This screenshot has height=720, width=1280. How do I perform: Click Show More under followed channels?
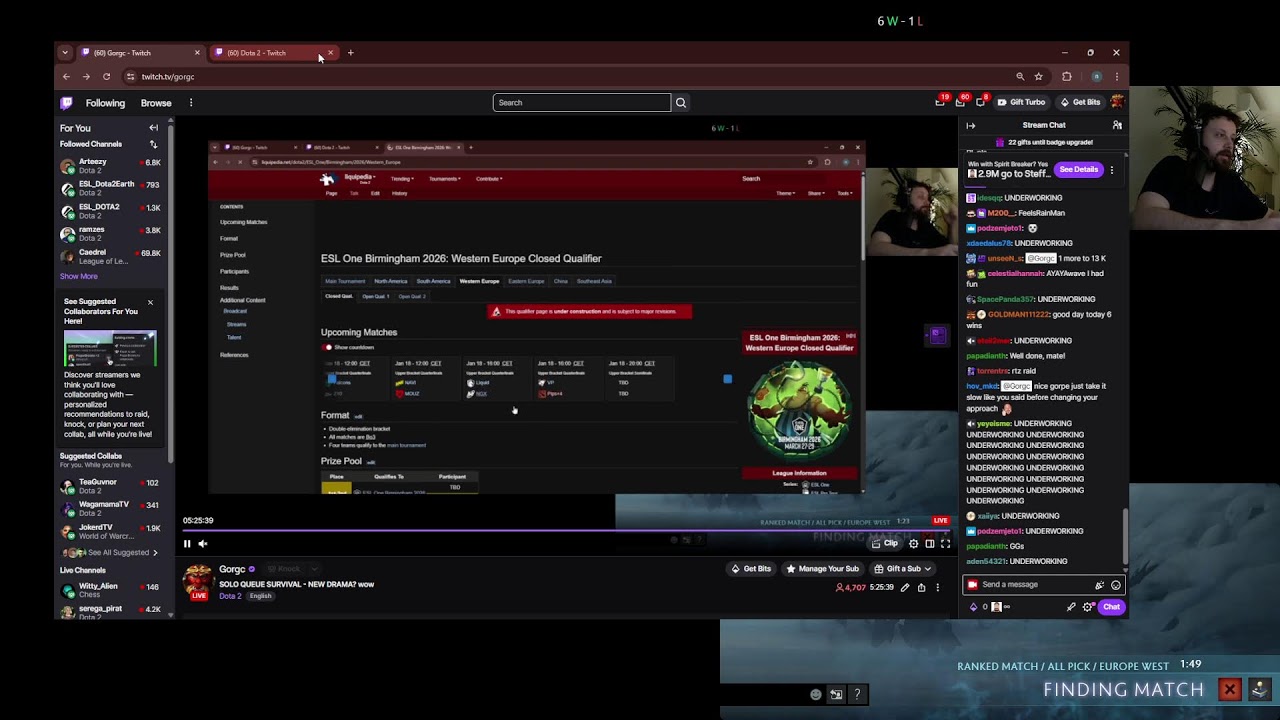point(79,277)
